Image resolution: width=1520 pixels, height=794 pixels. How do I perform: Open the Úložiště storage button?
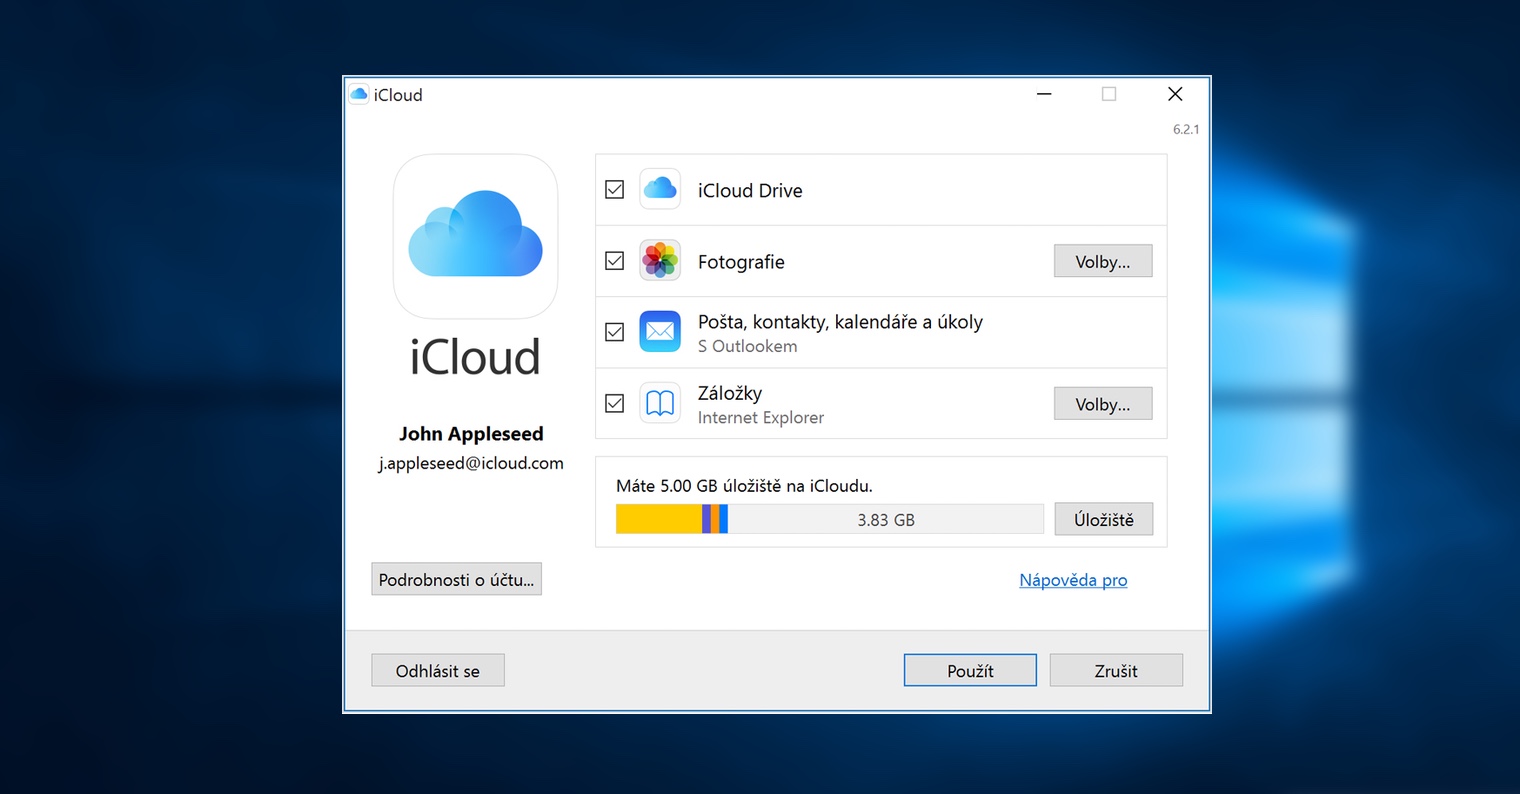pyautogui.click(x=1103, y=520)
